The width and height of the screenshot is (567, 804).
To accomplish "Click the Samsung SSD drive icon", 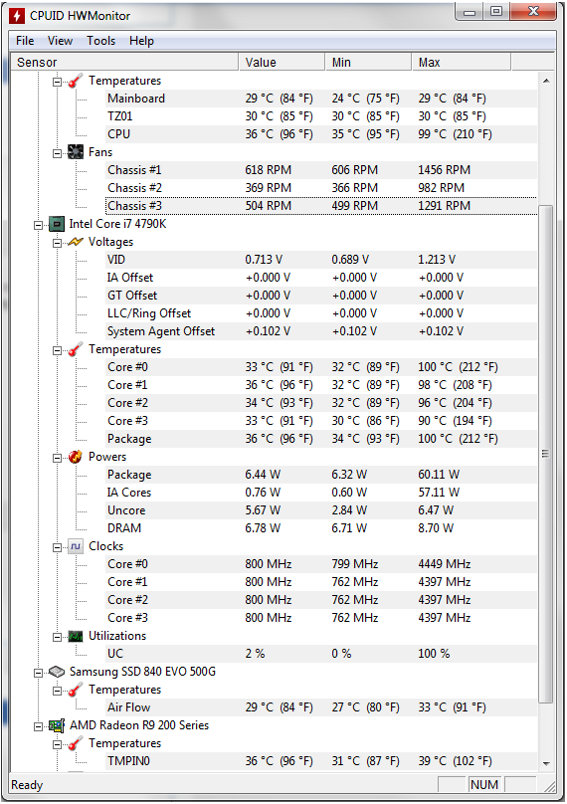I will coord(56,672).
